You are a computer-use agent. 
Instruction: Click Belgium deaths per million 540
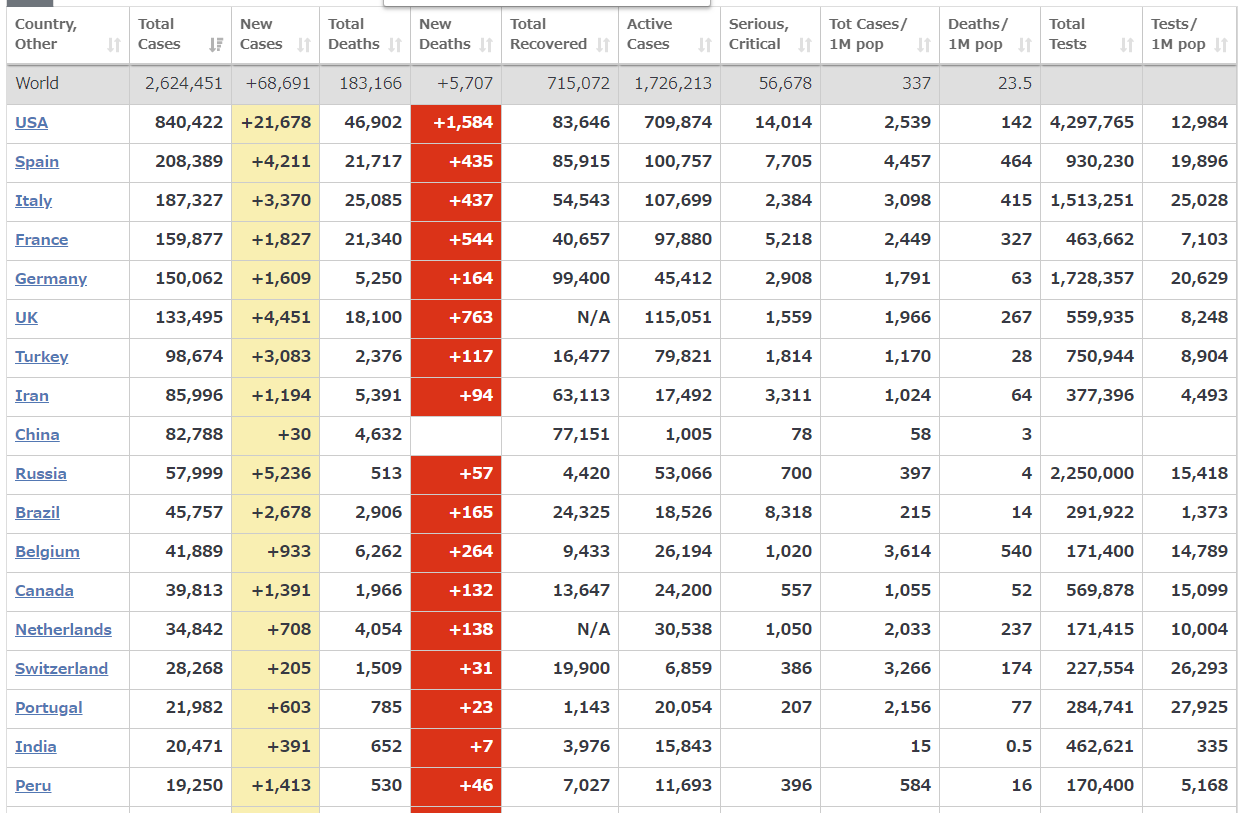pyautogui.click(x=1016, y=551)
